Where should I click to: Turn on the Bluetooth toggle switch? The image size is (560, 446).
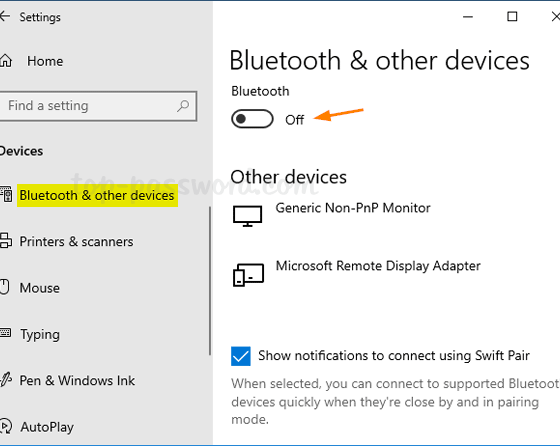[x=252, y=119]
